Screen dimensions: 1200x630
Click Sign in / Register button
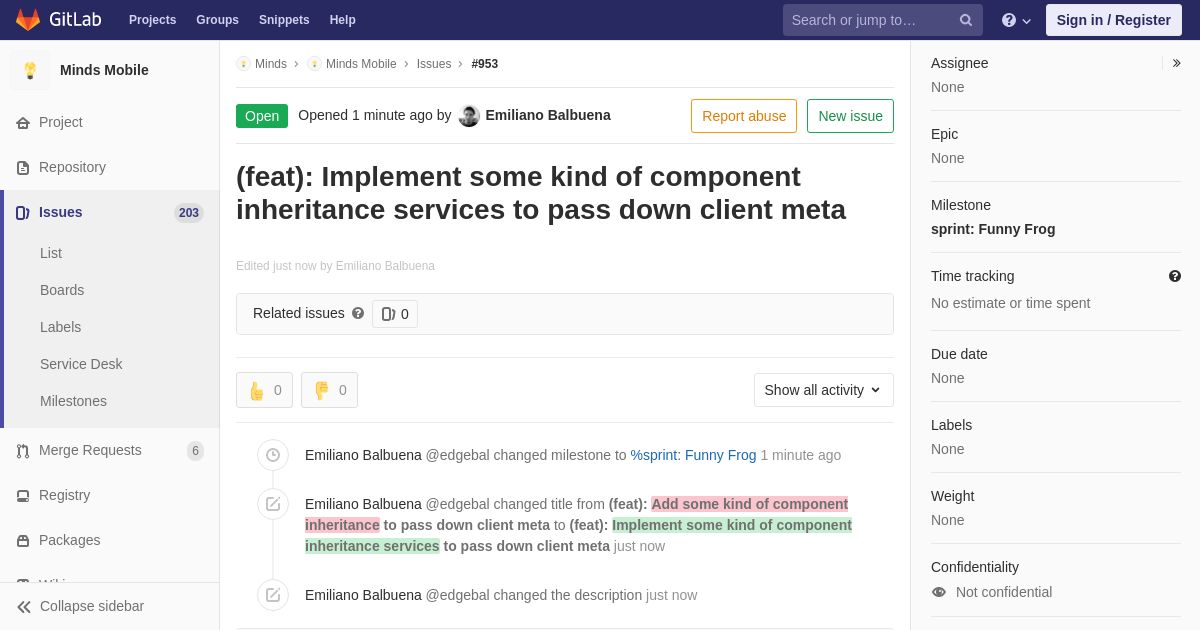[1114, 20]
